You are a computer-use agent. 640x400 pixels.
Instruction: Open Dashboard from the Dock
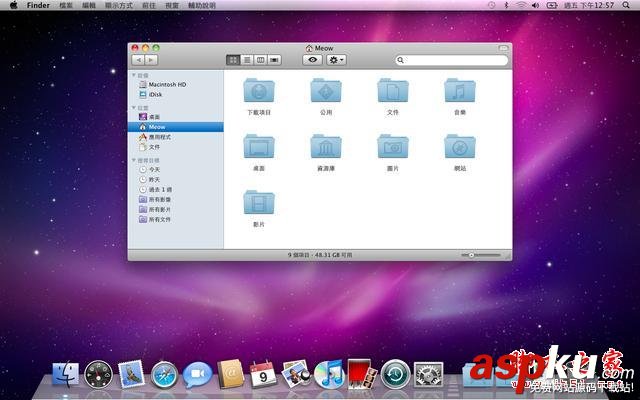[98, 374]
